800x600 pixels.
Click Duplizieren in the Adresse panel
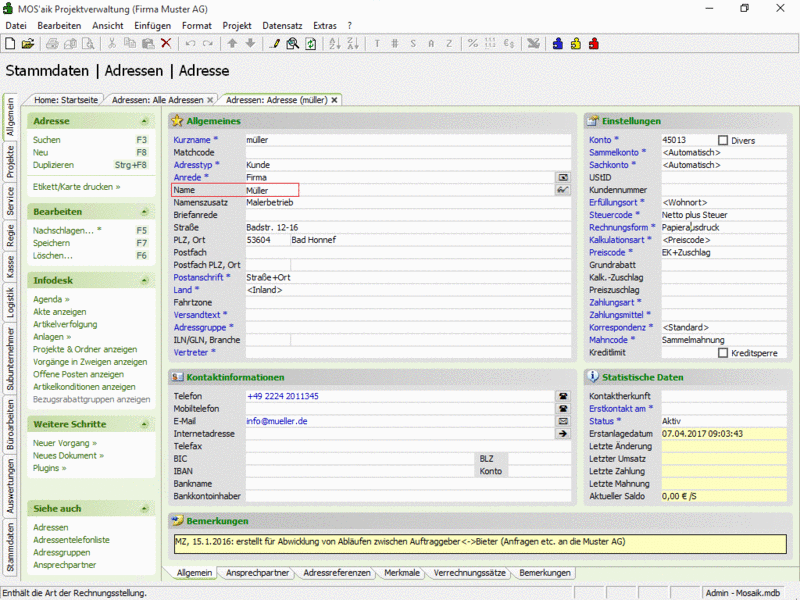(x=54, y=165)
